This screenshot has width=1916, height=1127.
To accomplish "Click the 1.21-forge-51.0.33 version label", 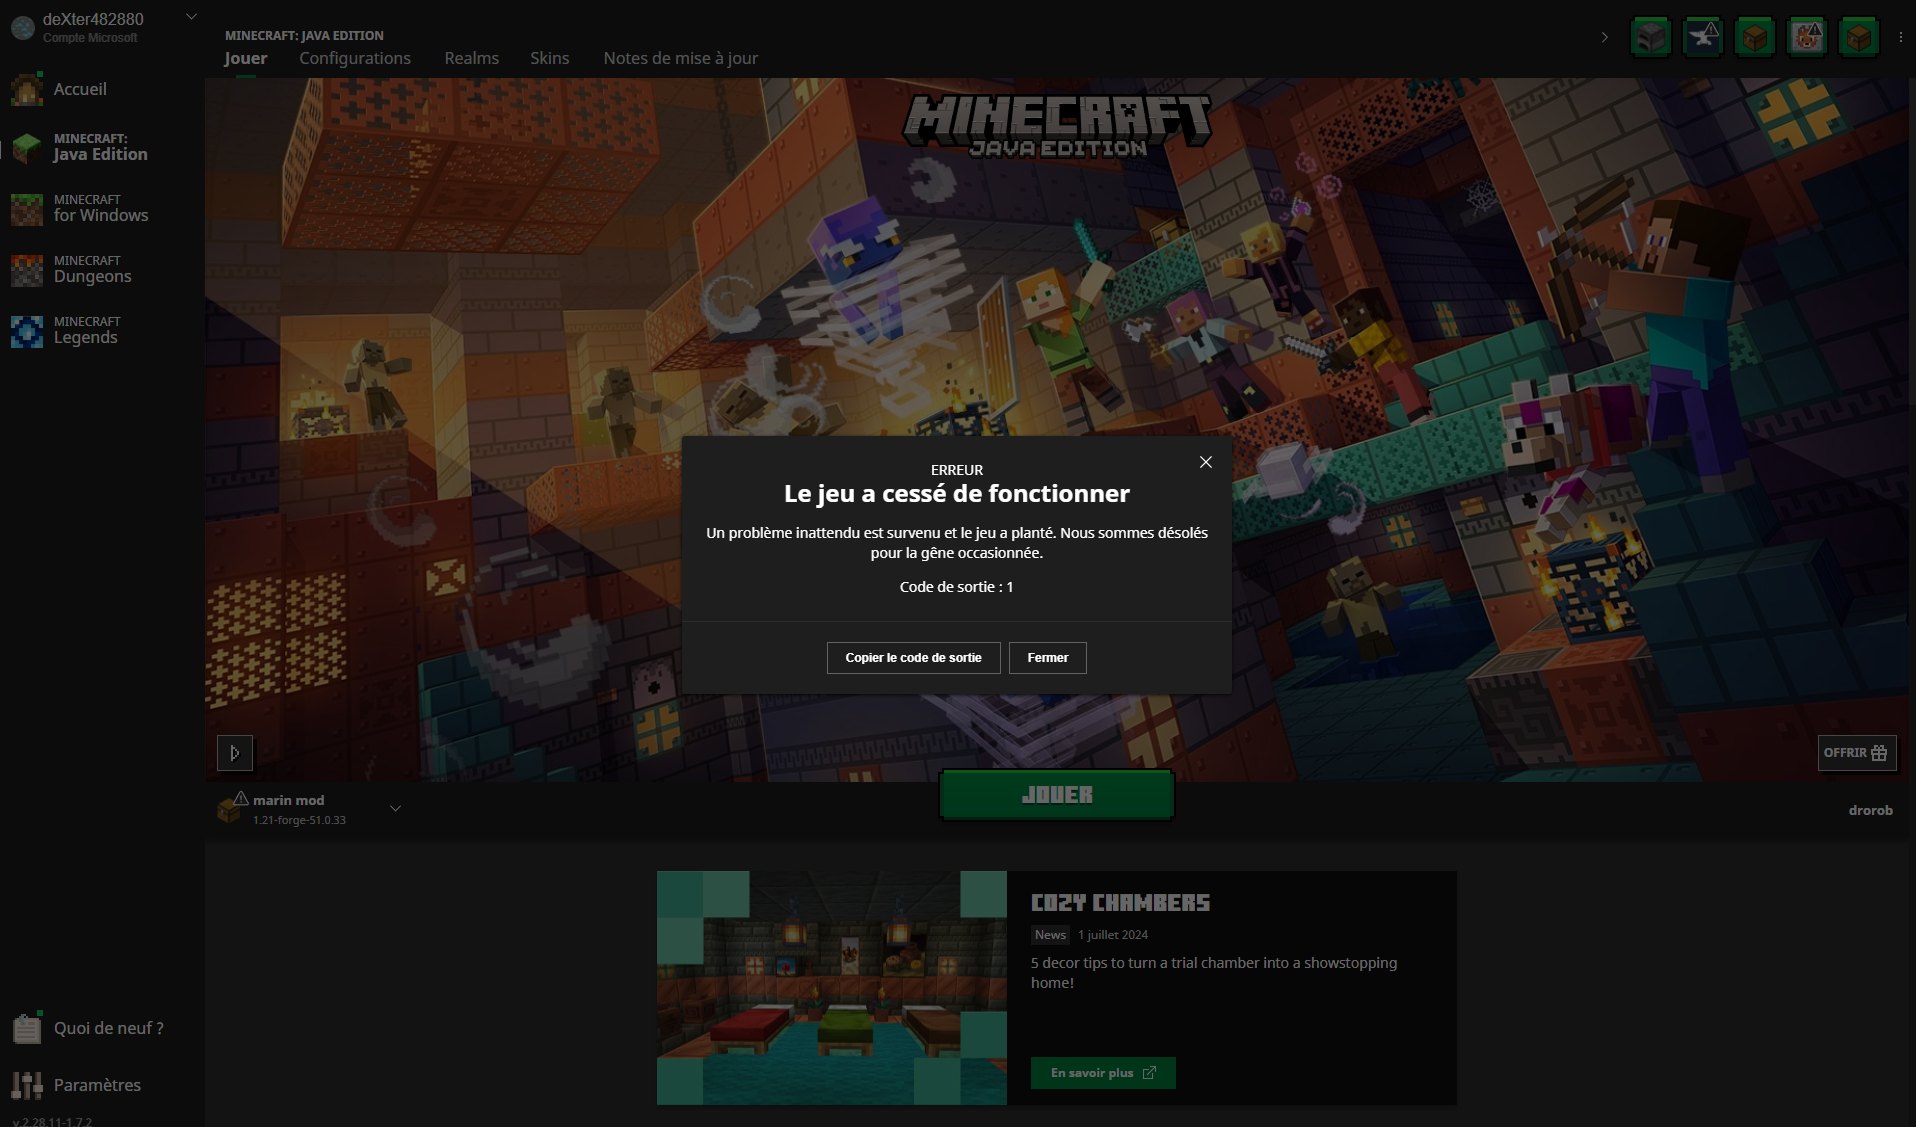I will tap(299, 820).
